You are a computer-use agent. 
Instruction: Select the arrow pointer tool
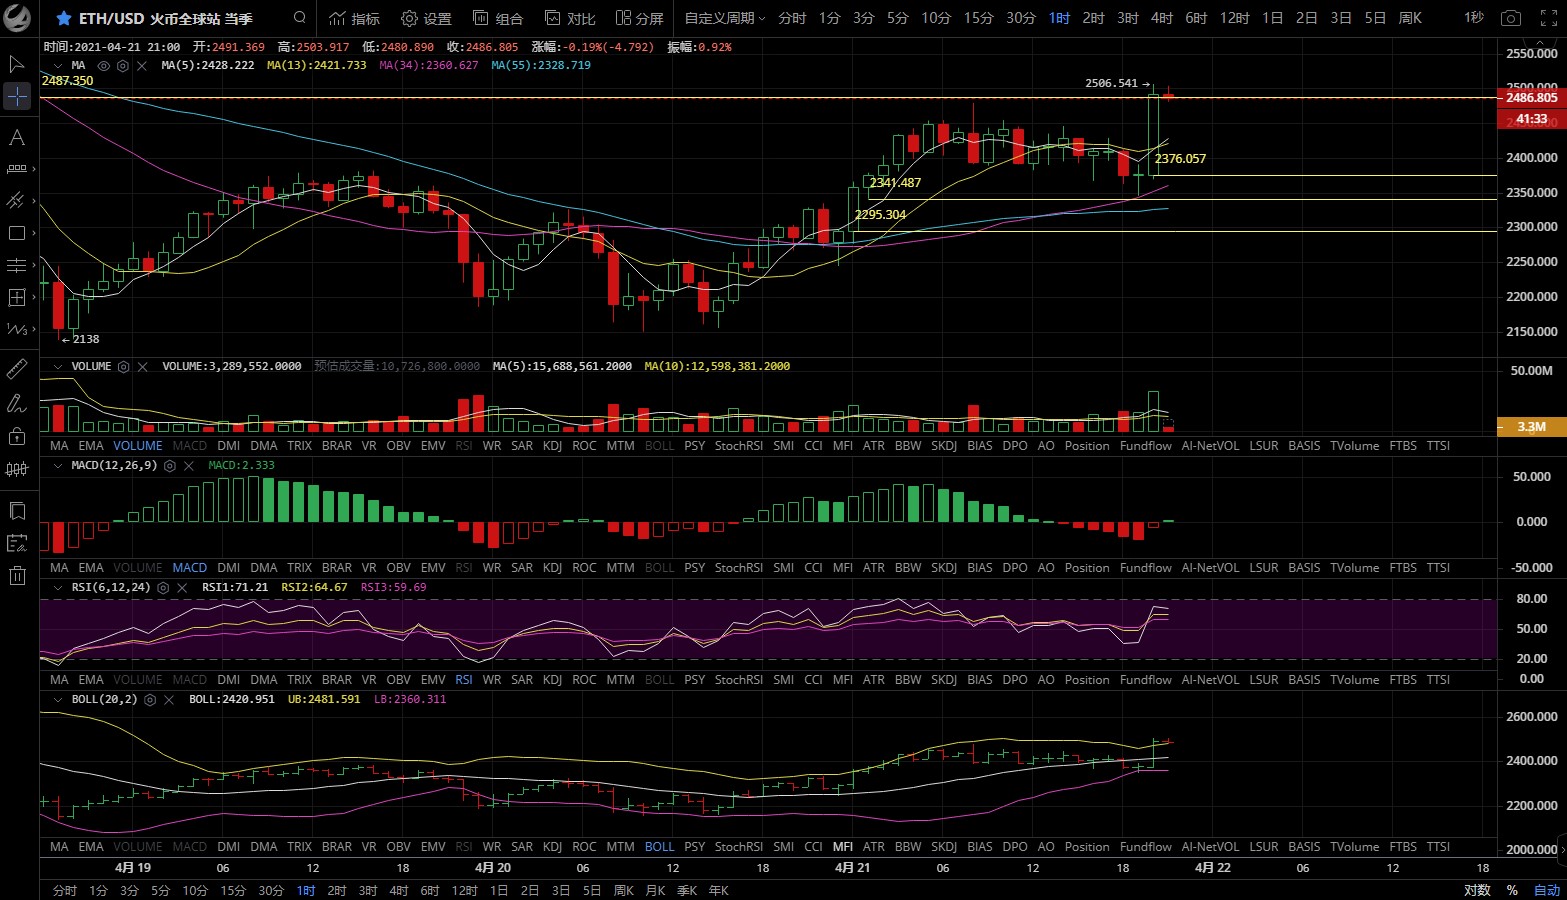tap(17, 64)
